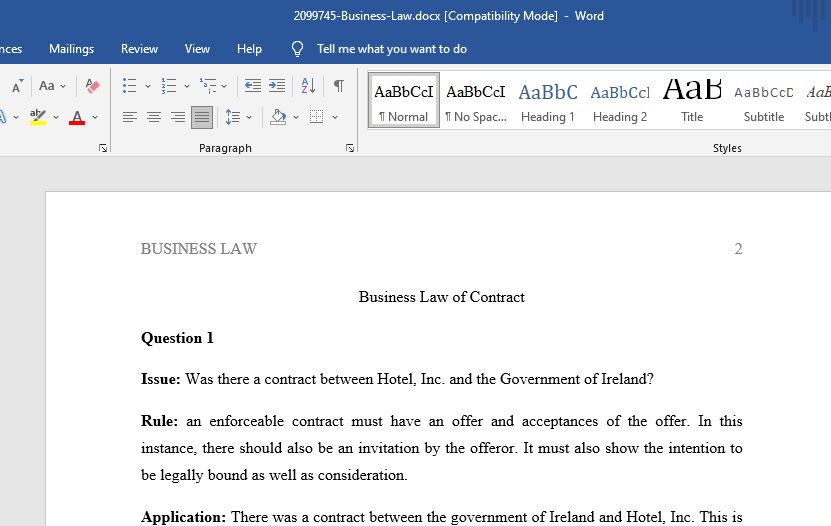The width and height of the screenshot is (831, 526).
Task: Toggle Center alignment
Action: [x=154, y=117]
